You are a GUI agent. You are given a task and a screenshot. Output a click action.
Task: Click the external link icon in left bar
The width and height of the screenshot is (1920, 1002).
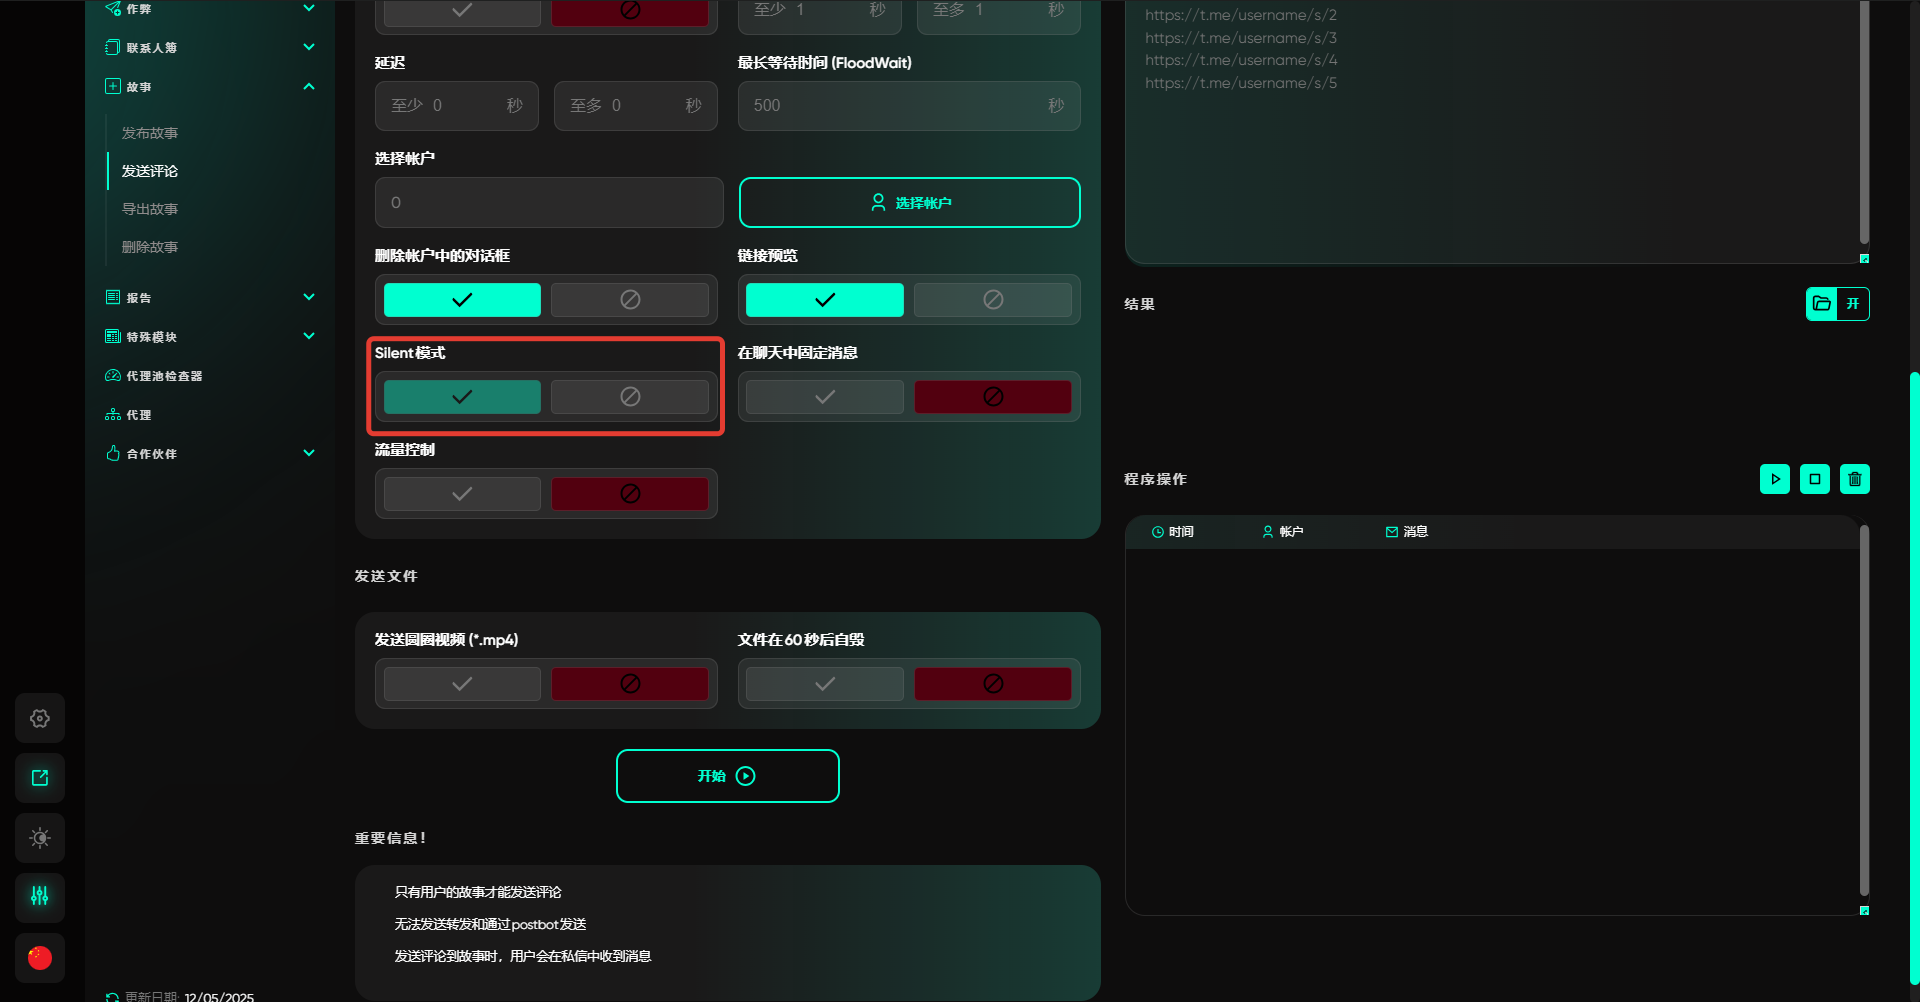coord(40,778)
